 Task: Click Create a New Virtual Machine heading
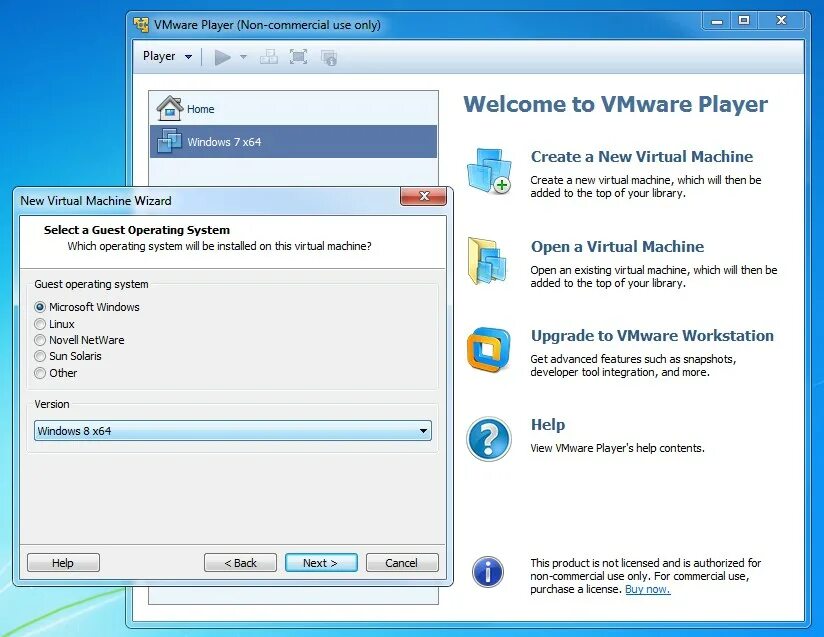642,157
